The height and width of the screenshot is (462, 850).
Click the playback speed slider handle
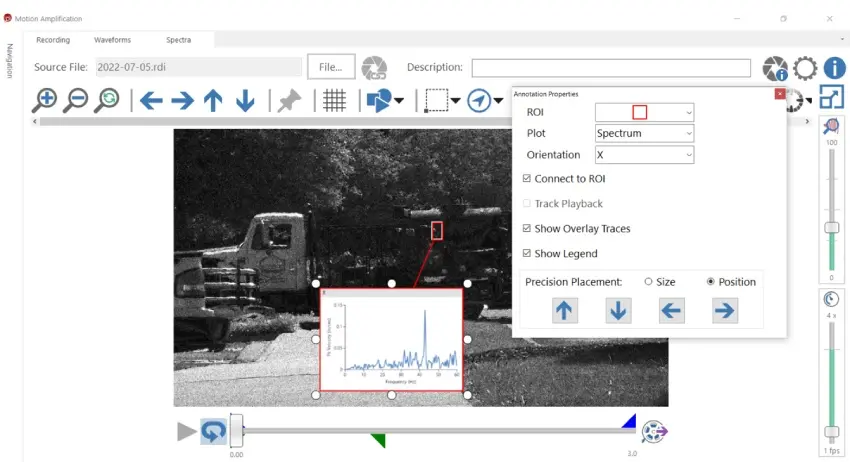(x=832, y=432)
